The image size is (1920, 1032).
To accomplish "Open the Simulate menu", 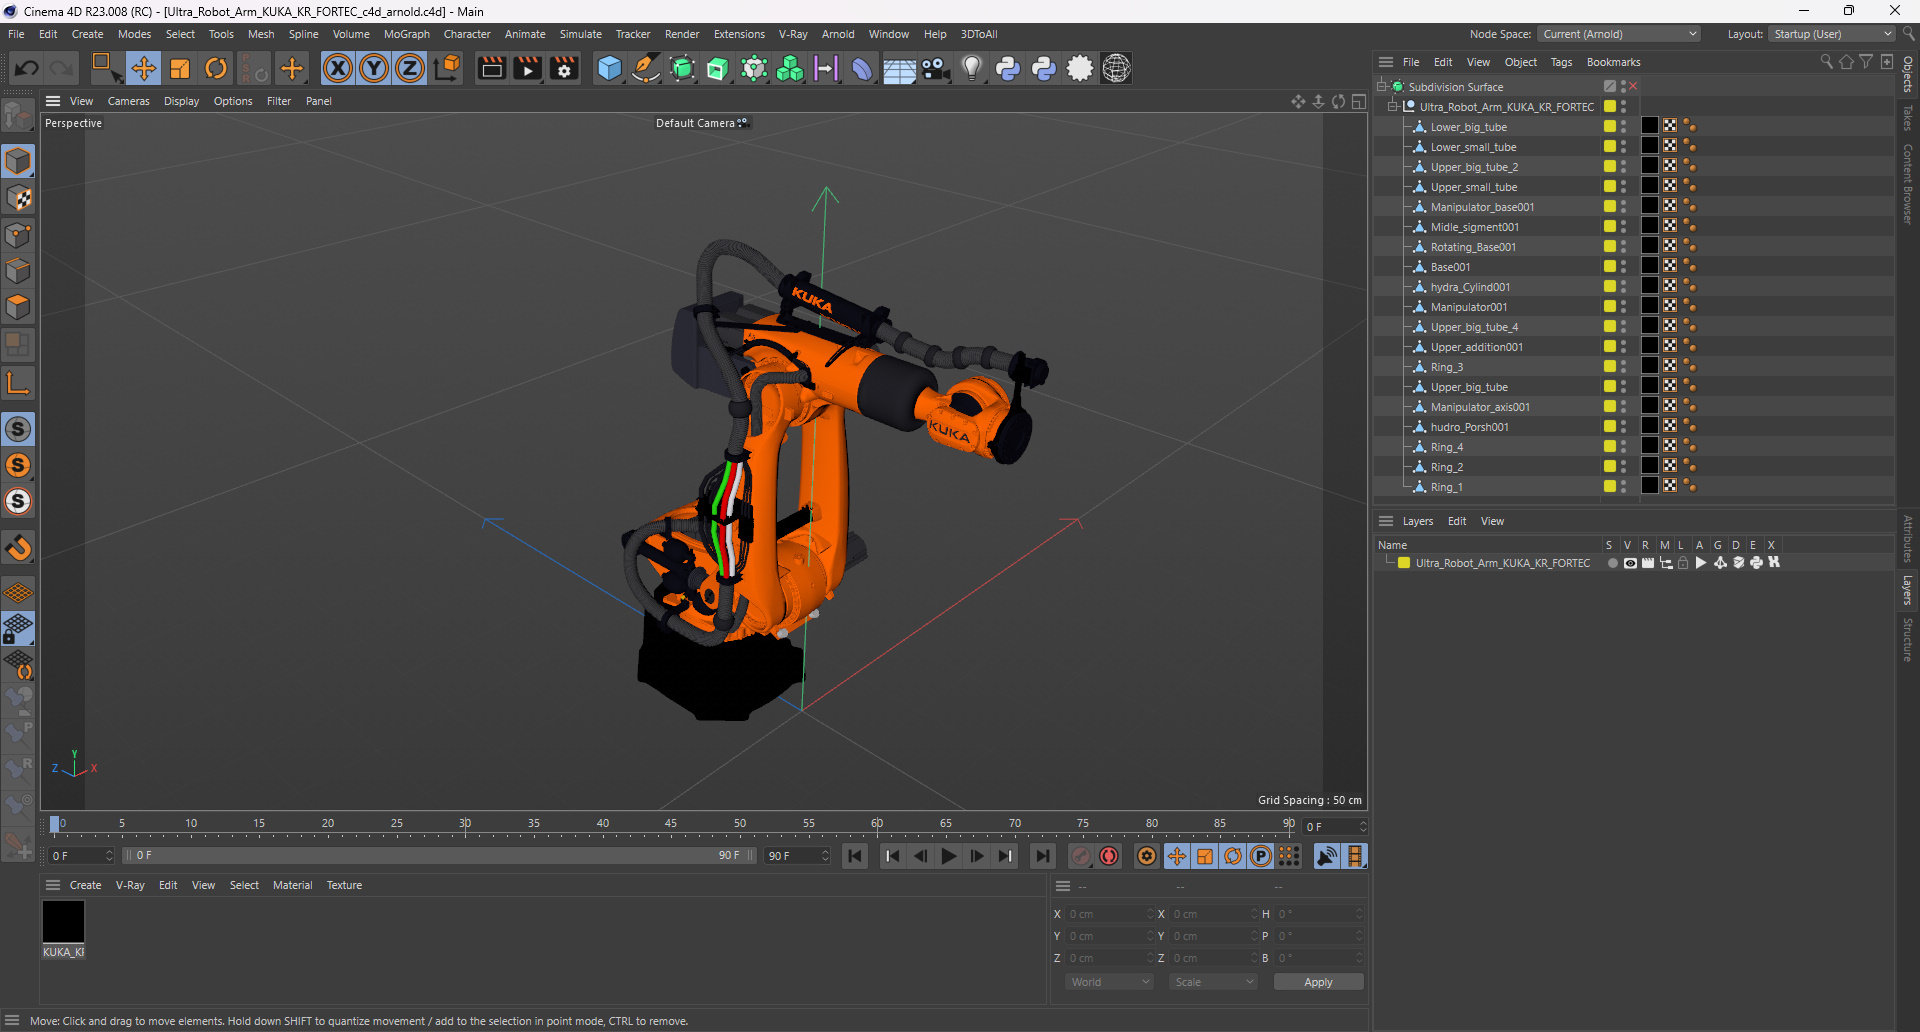I will click(x=580, y=34).
